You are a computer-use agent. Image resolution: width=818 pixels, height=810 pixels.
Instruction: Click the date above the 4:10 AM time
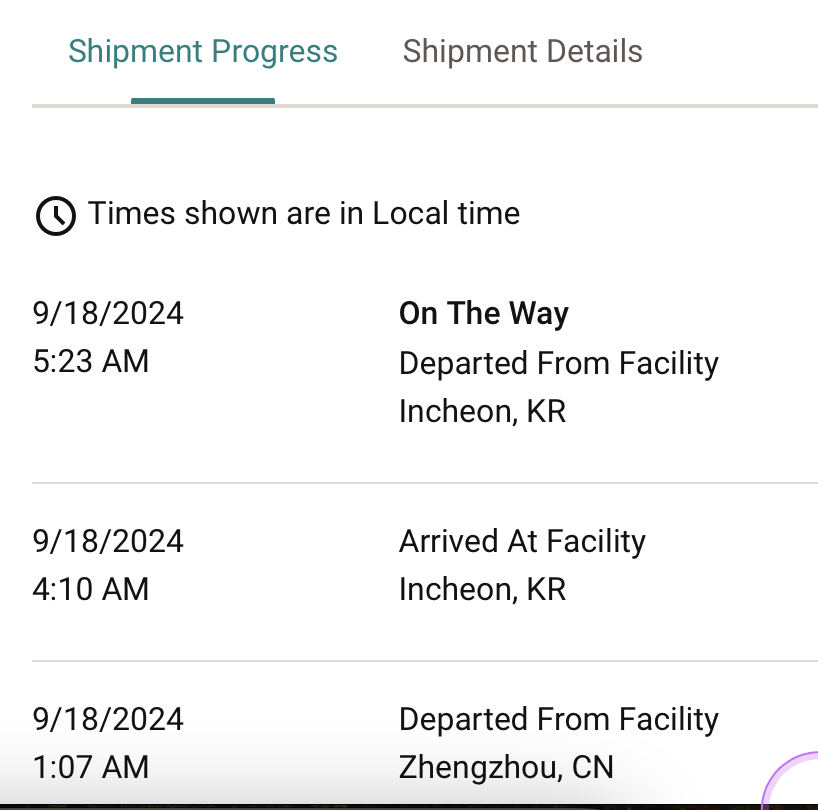(x=108, y=542)
